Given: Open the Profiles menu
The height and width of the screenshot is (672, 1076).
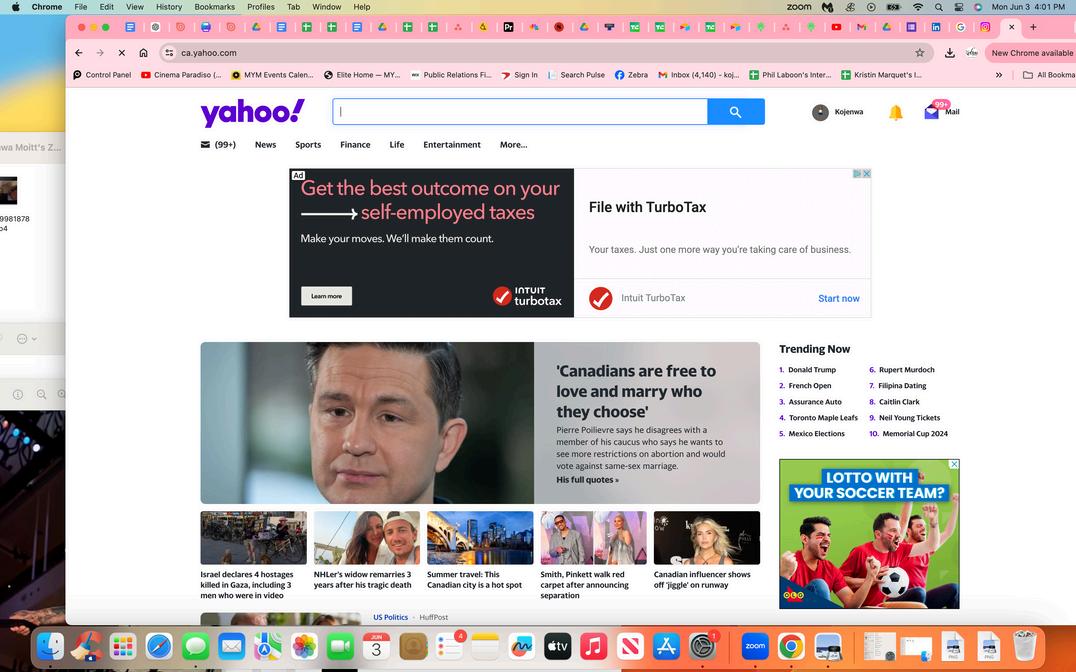Looking at the screenshot, I should coord(261,7).
